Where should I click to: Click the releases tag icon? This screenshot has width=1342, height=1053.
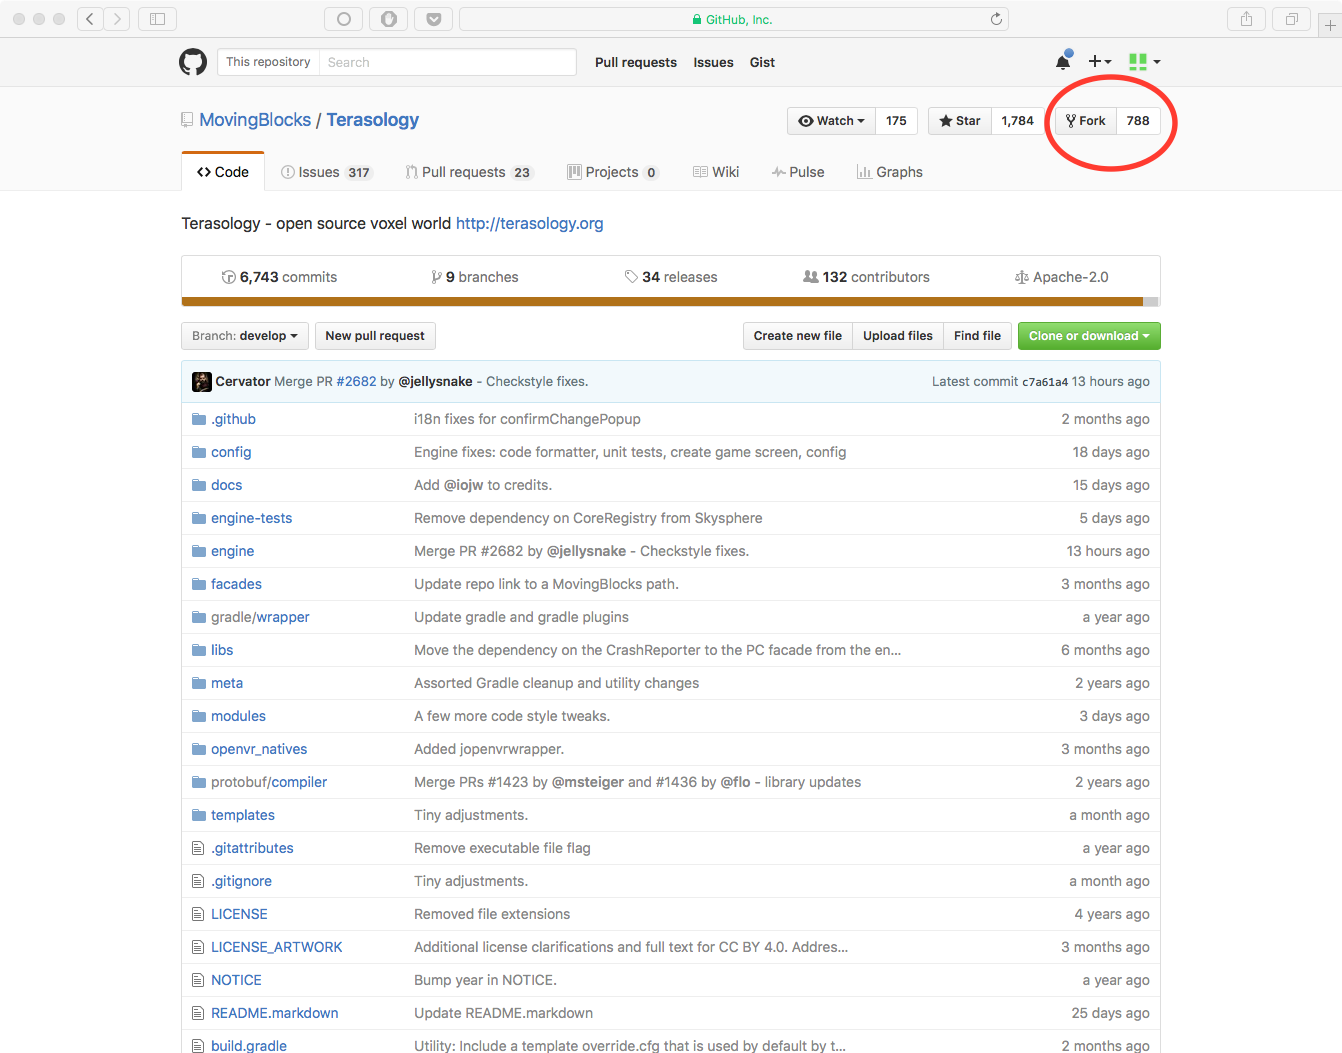point(631,277)
